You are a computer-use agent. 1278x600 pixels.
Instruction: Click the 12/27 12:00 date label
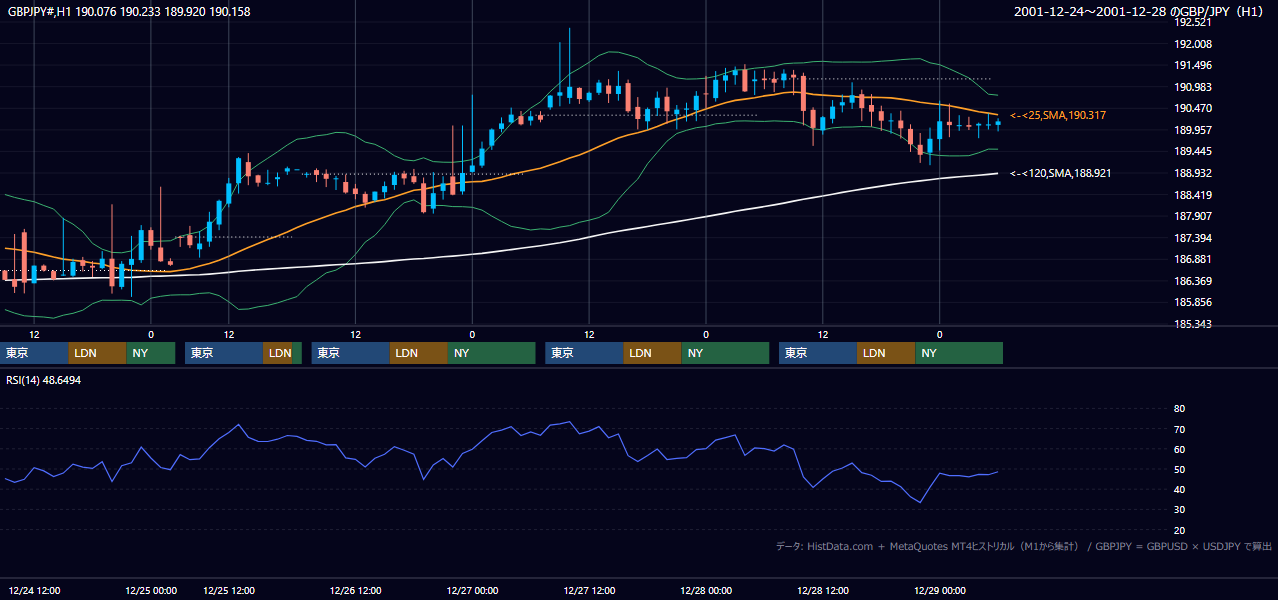tap(589, 591)
